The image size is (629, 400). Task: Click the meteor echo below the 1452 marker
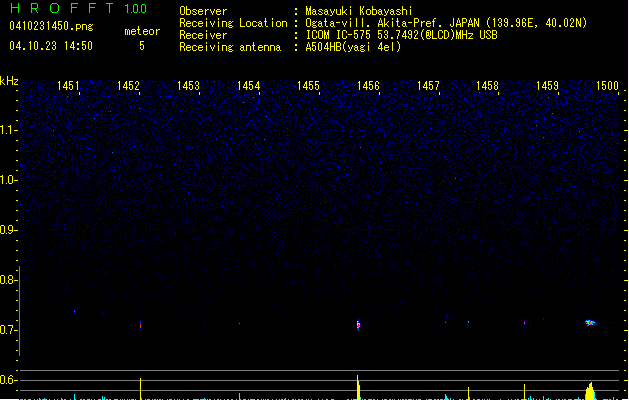pos(140,325)
